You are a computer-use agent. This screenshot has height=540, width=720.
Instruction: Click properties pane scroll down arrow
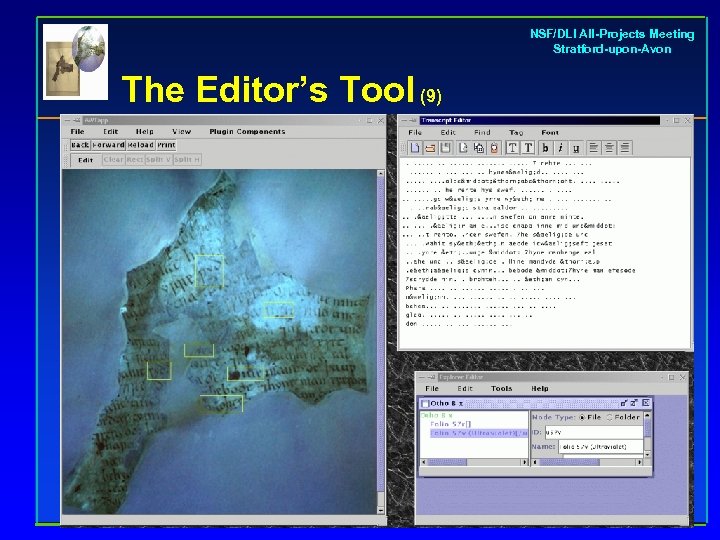pyautogui.click(x=647, y=455)
